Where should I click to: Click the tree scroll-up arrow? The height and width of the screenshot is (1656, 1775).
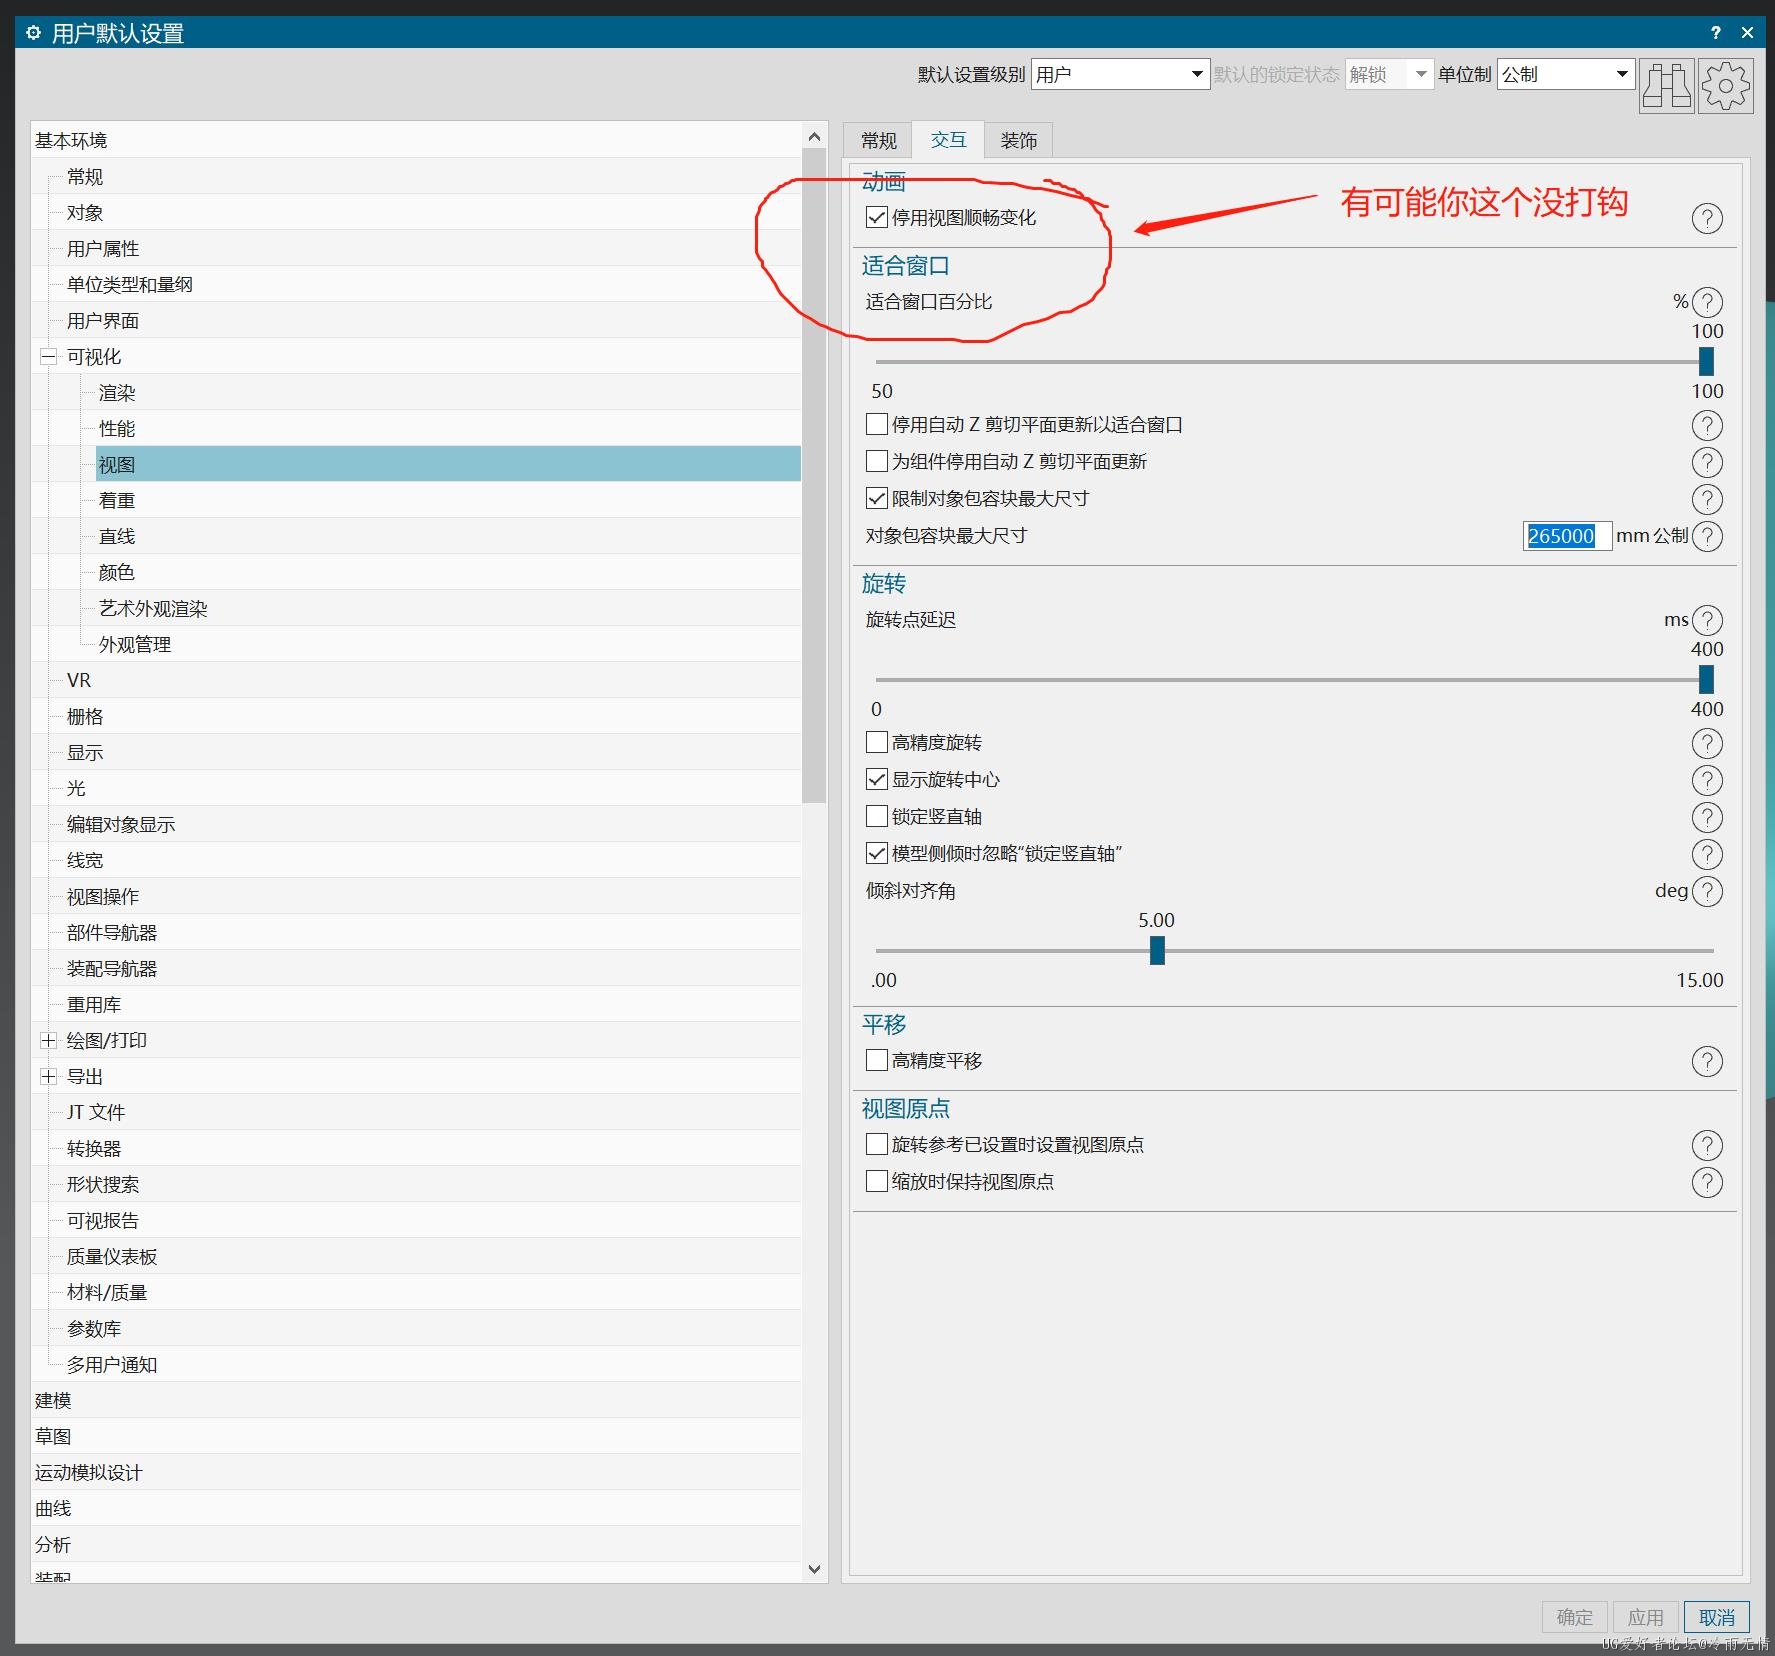pos(814,136)
